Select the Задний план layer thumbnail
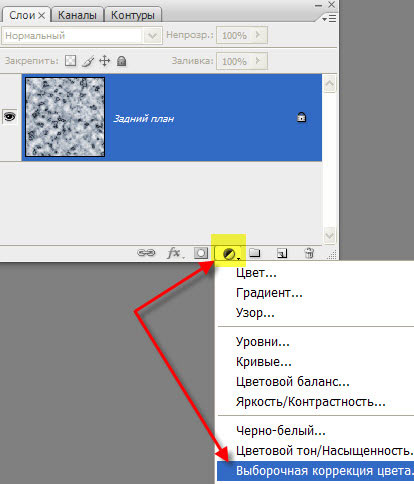 (65, 117)
